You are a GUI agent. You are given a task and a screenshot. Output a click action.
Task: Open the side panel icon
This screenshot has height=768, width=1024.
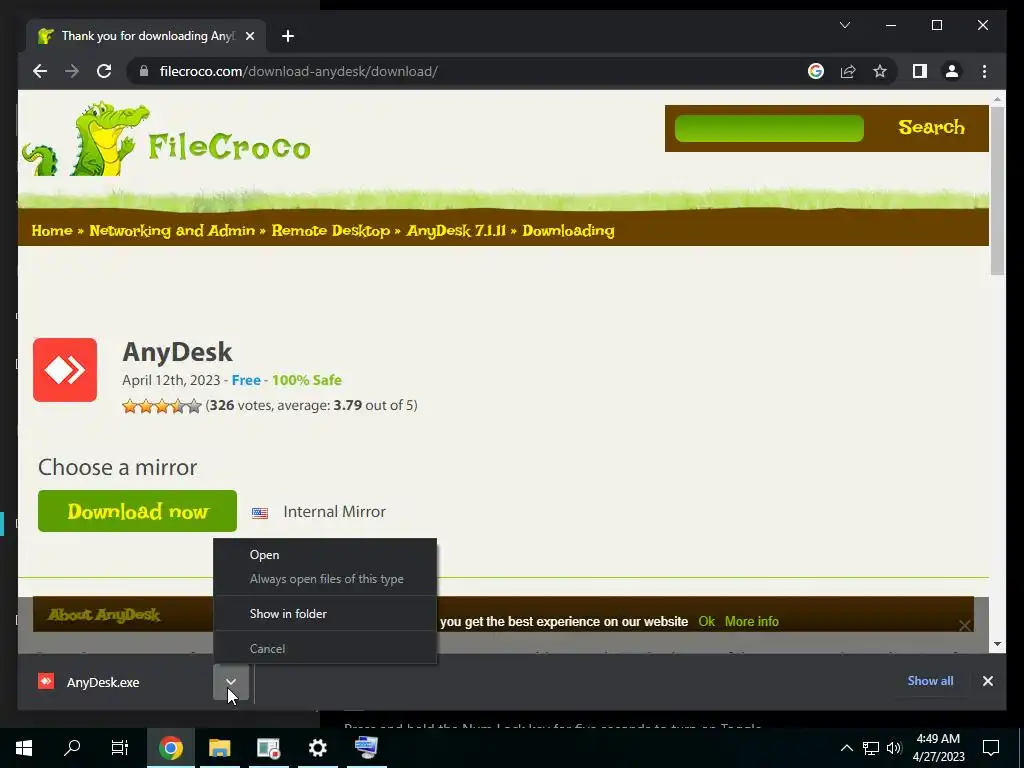(x=920, y=71)
